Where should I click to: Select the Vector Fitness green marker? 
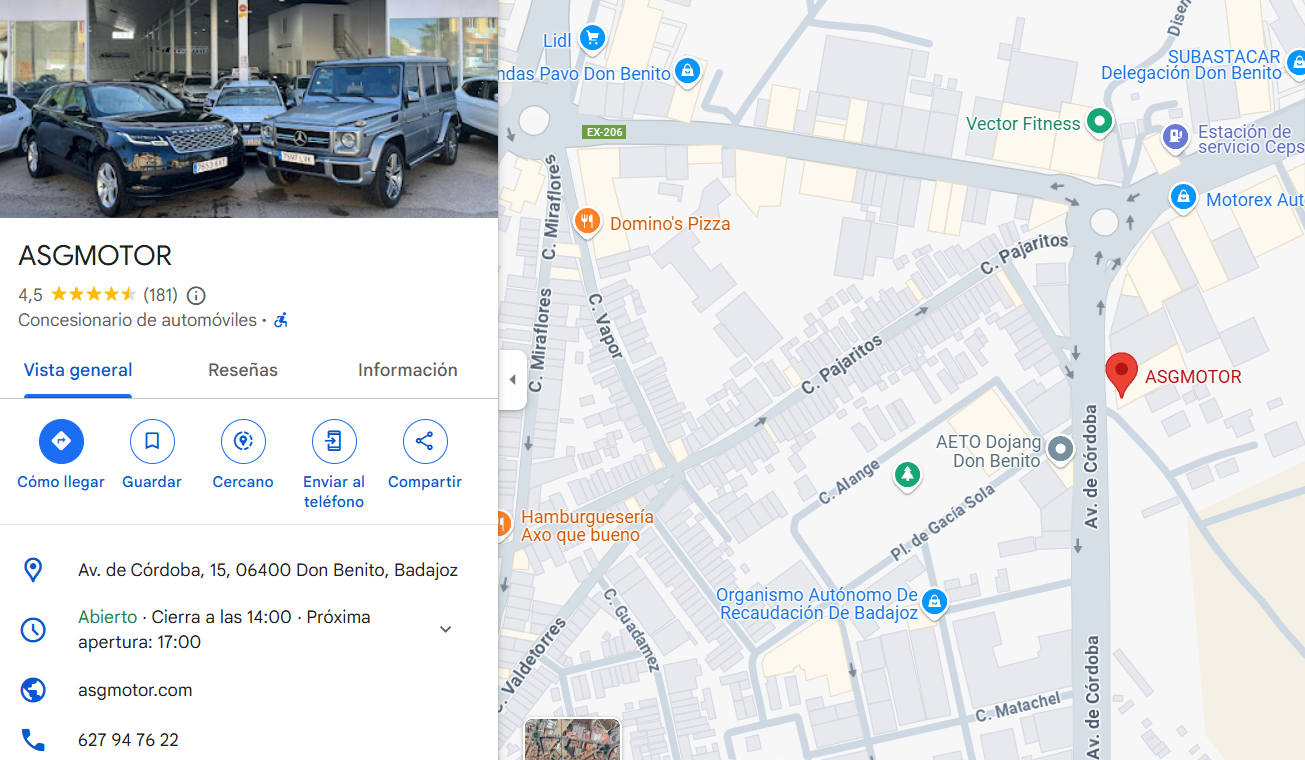[x=1100, y=122]
